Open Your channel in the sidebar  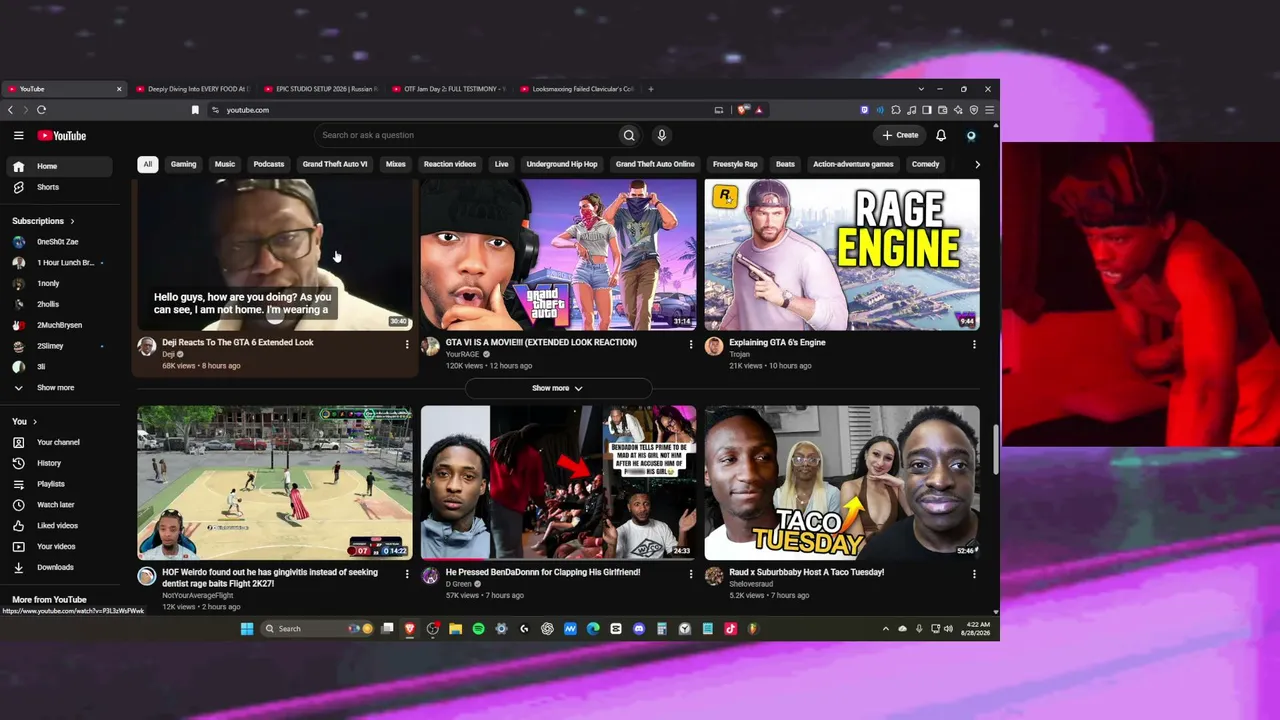coord(62,442)
